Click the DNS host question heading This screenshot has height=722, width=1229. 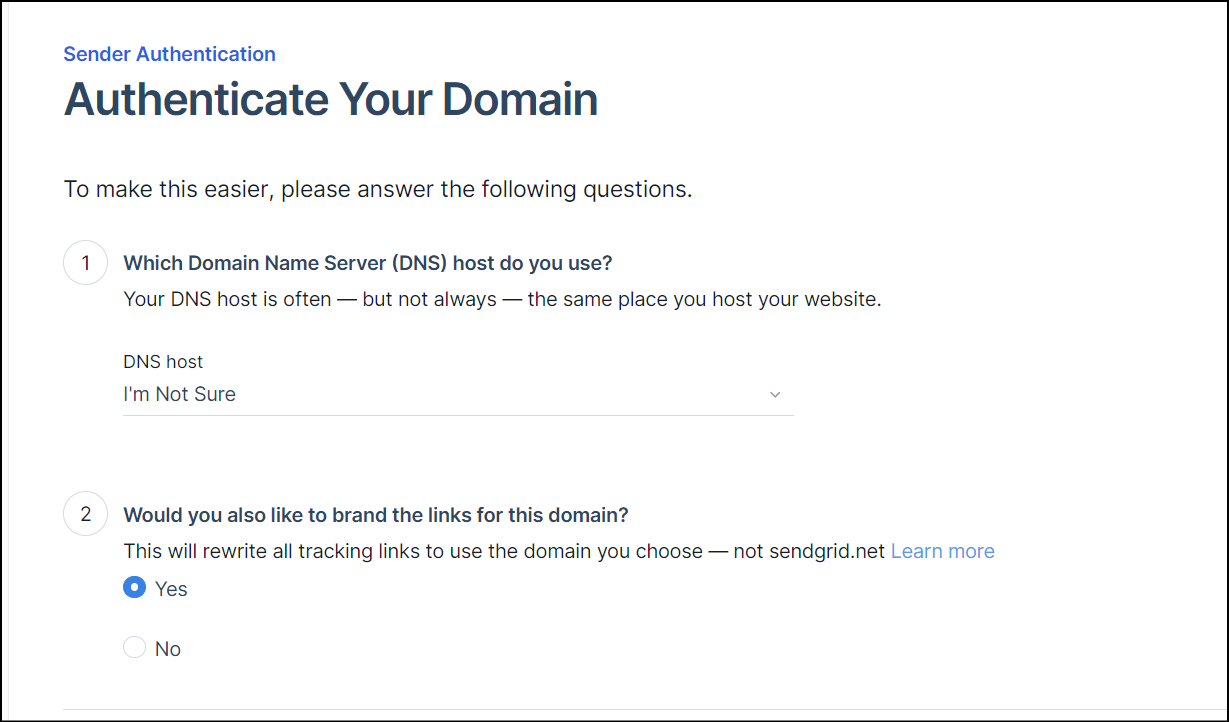367,263
